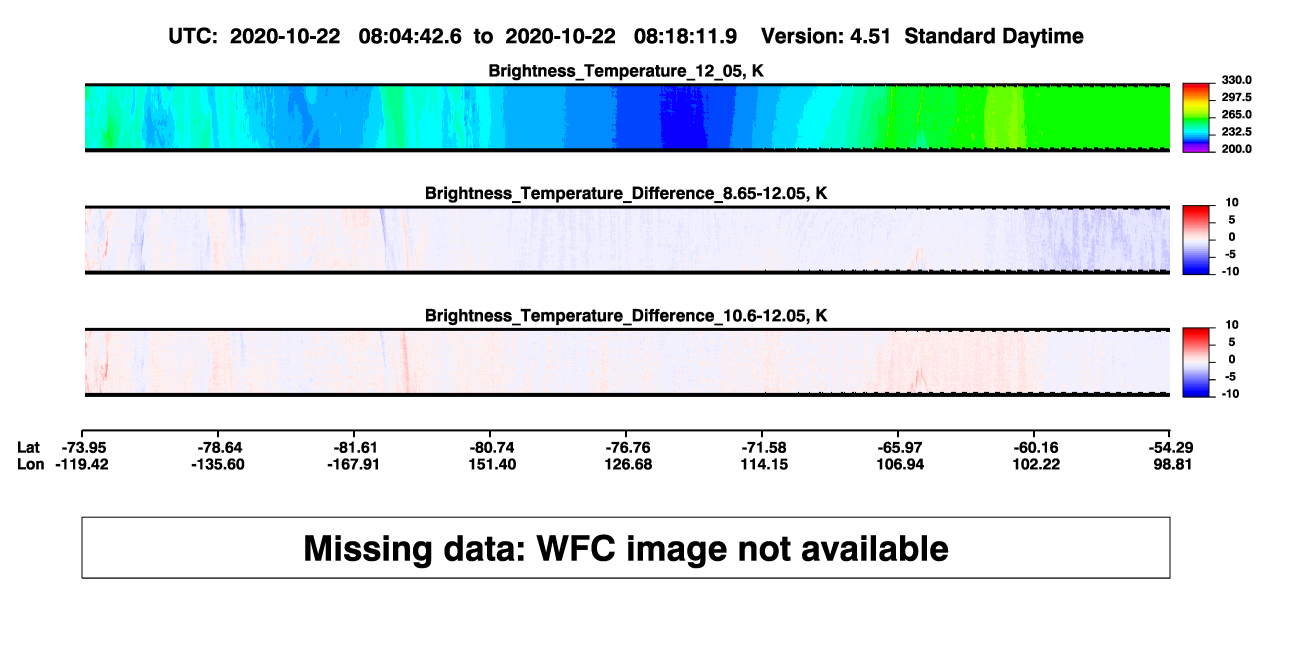
Task: Click longitude value 106.94
Action: coord(898,464)
